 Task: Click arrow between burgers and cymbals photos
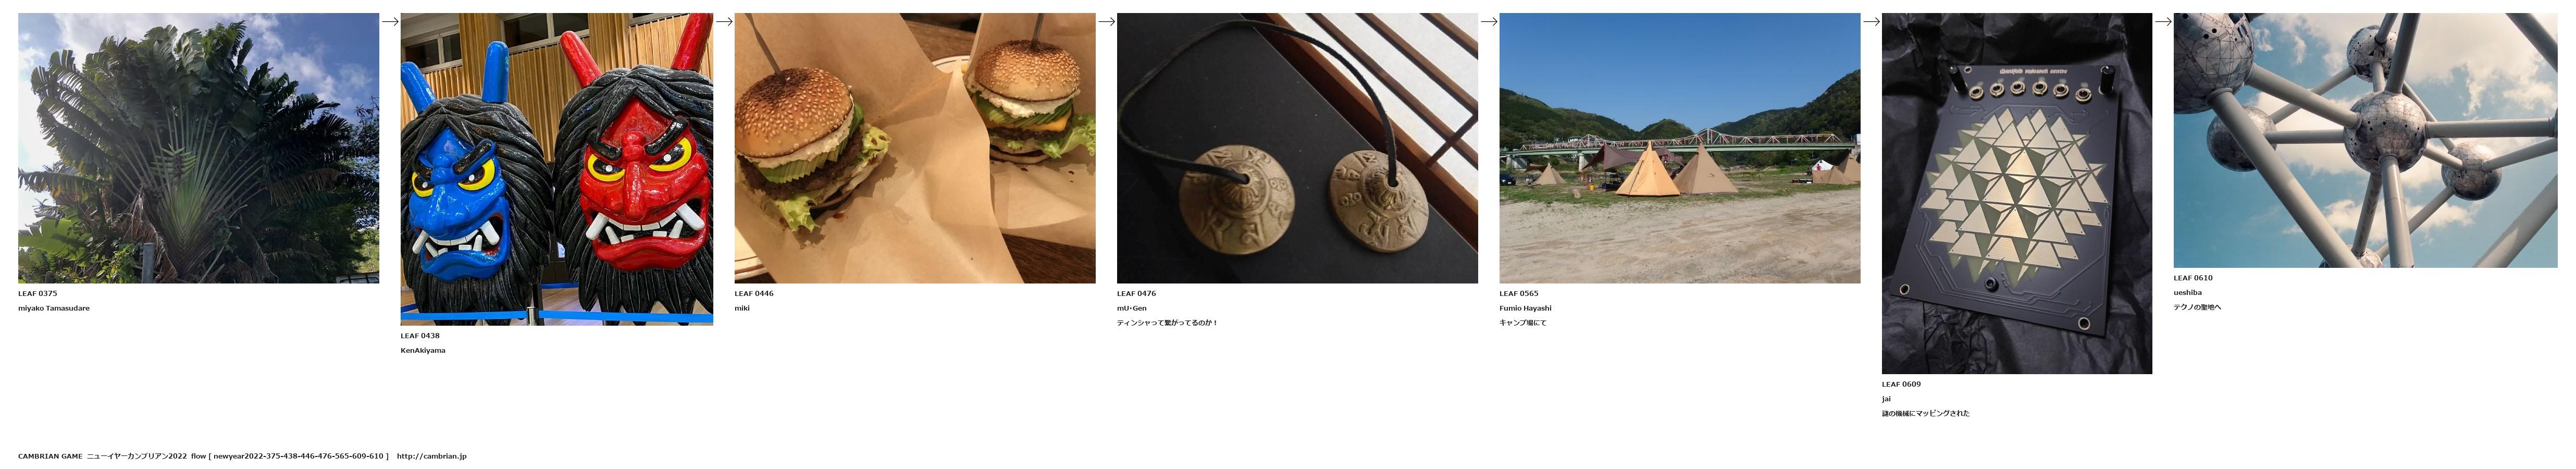1106,21
